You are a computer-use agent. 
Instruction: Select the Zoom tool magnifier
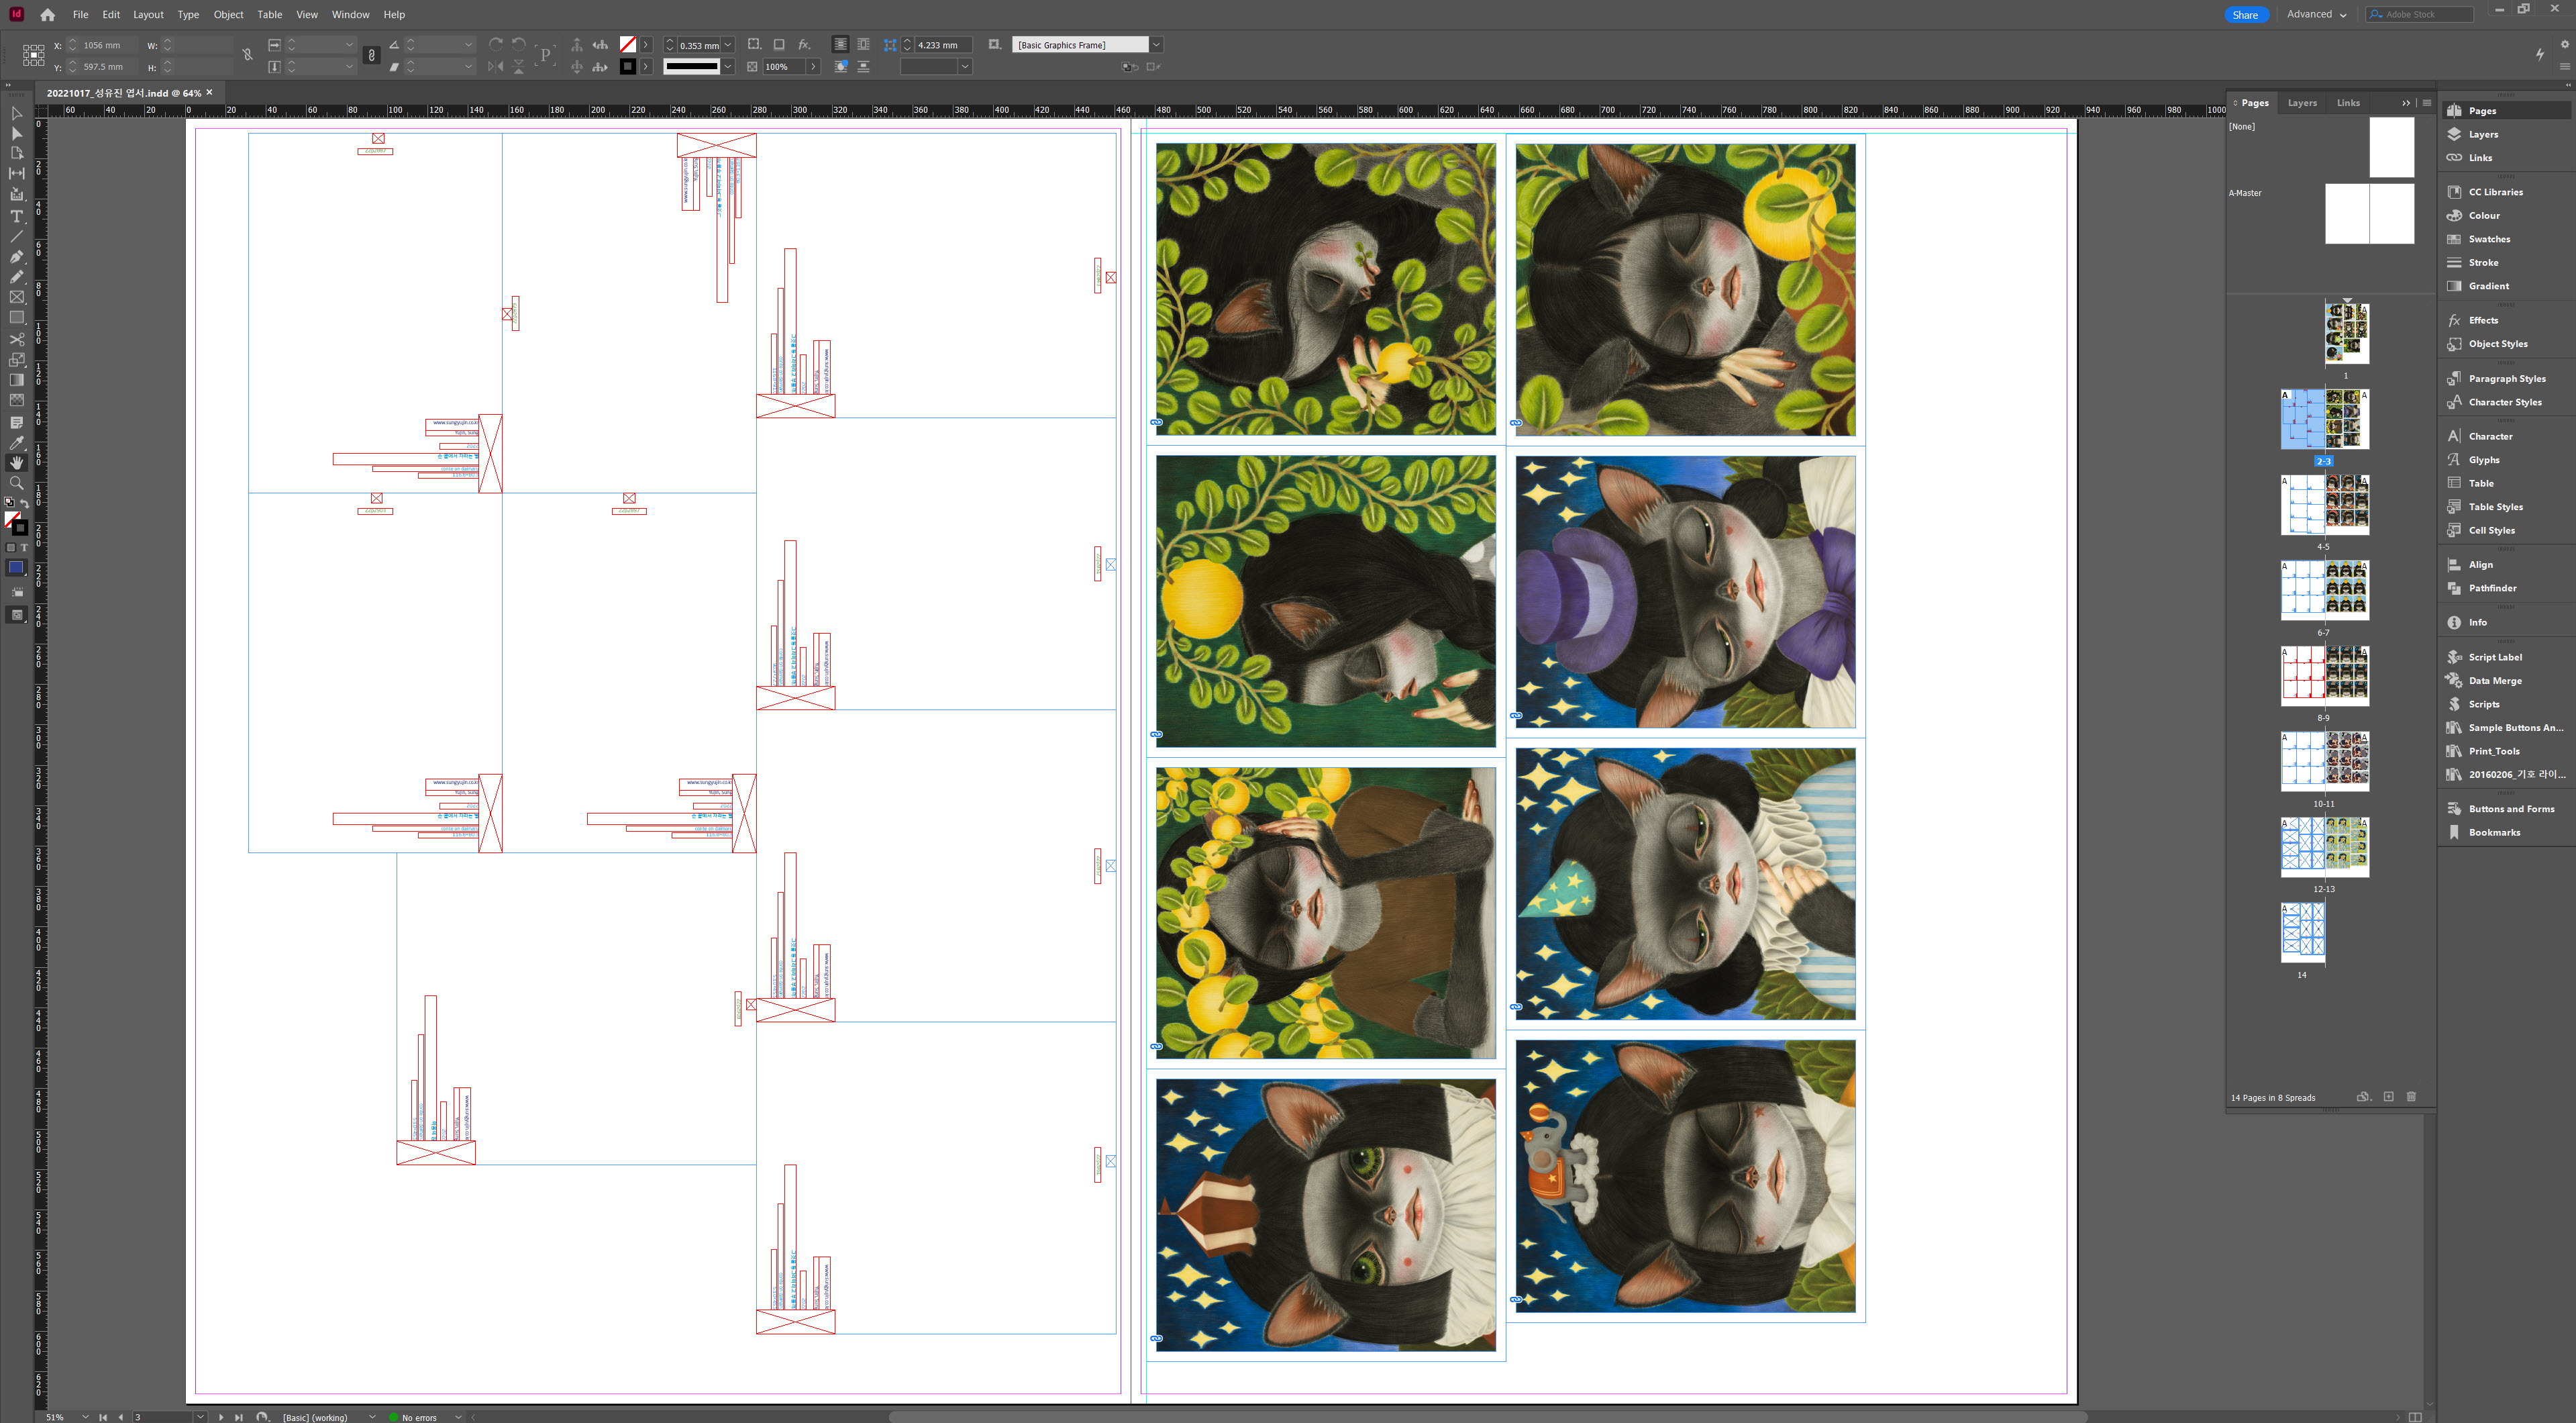[16, 483]
